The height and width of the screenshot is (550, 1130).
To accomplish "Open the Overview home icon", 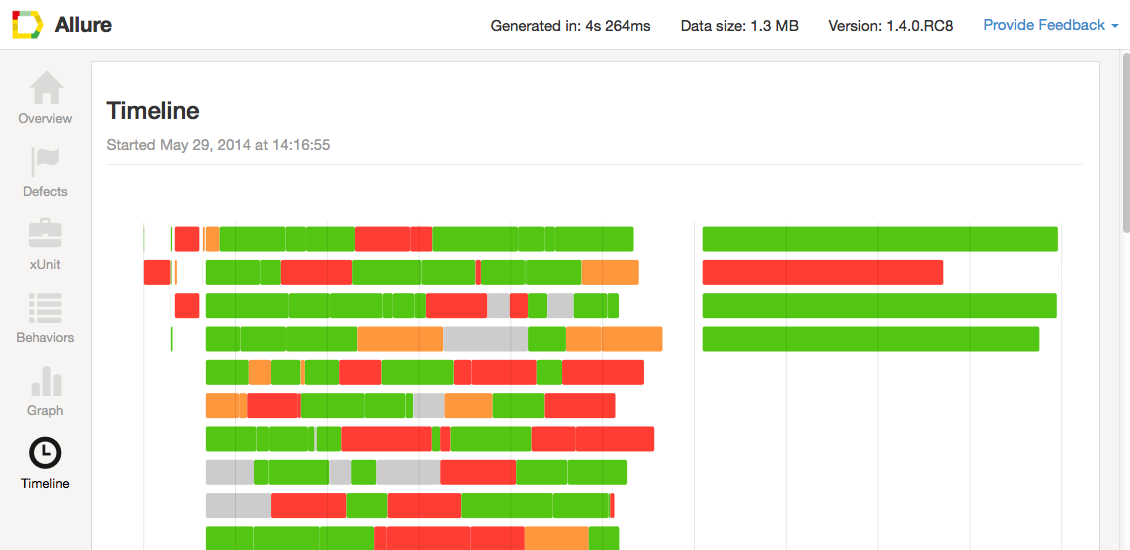I will [x=45, y=88].
